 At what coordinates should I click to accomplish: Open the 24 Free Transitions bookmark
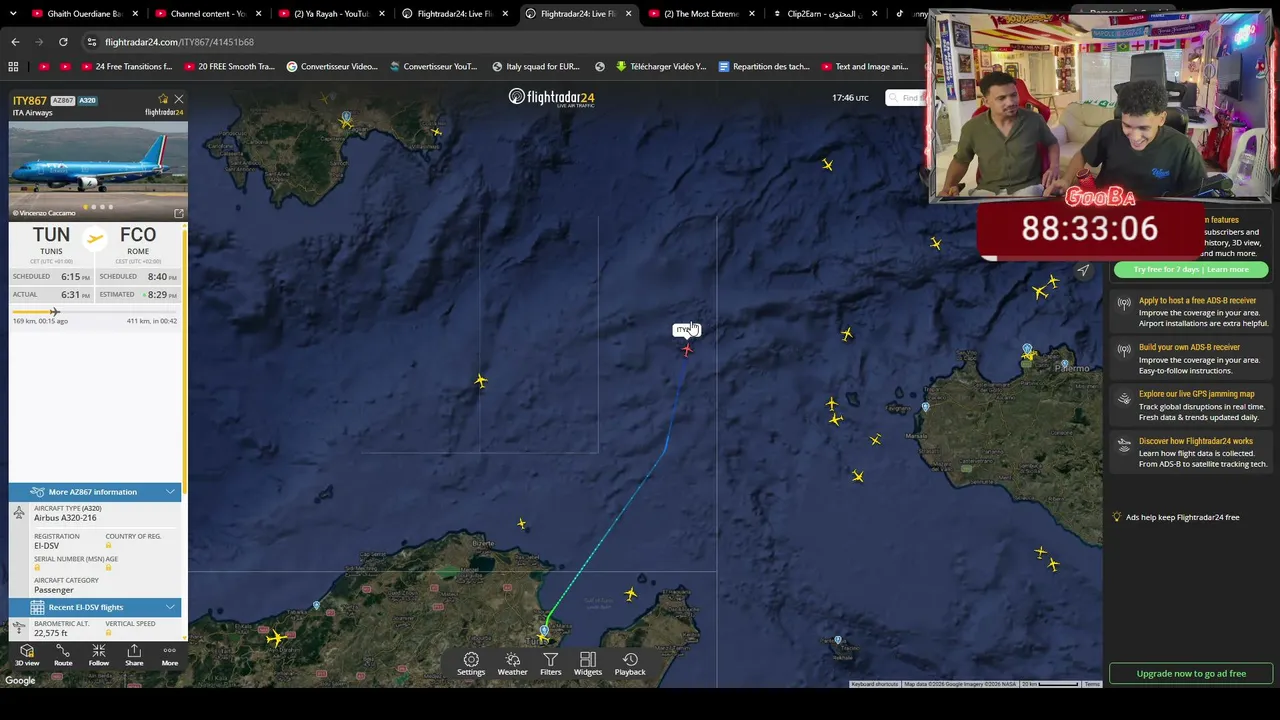[x=126, y=67]
